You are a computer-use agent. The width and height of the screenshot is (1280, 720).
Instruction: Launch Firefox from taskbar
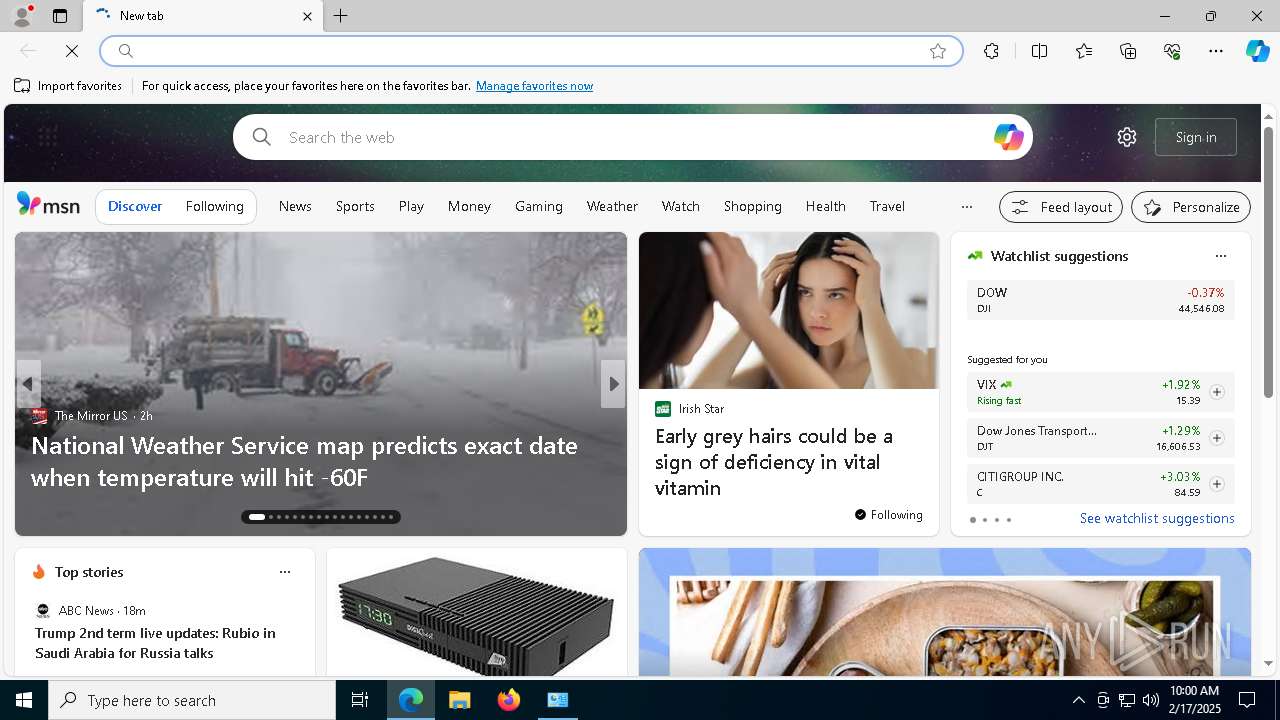click(509, 700)
